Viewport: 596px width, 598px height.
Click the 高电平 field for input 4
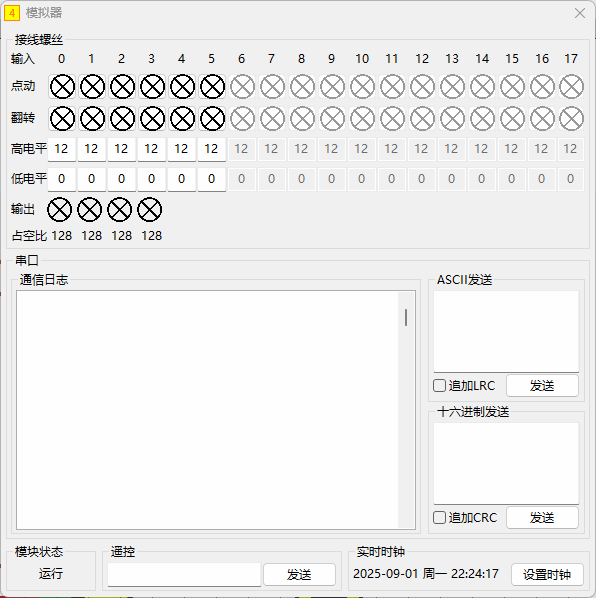tap(182, 149)
